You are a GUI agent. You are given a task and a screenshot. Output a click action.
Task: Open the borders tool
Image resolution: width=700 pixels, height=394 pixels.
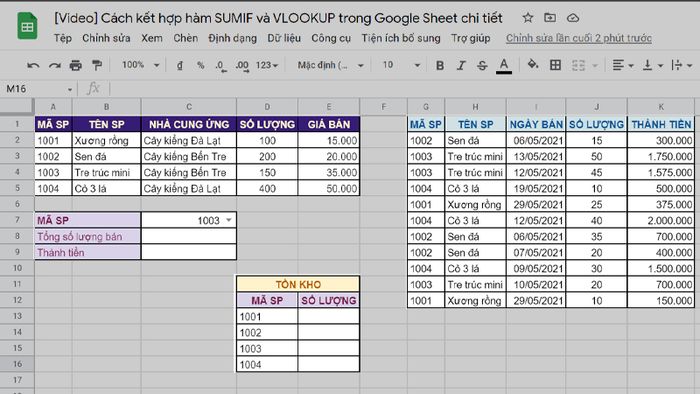pyautogui.click(x=555, y=65)
